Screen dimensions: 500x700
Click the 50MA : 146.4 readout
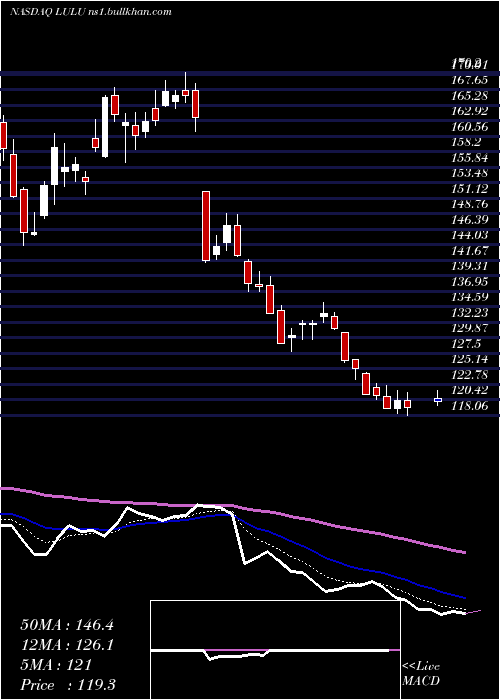click(x=67, y=625)
